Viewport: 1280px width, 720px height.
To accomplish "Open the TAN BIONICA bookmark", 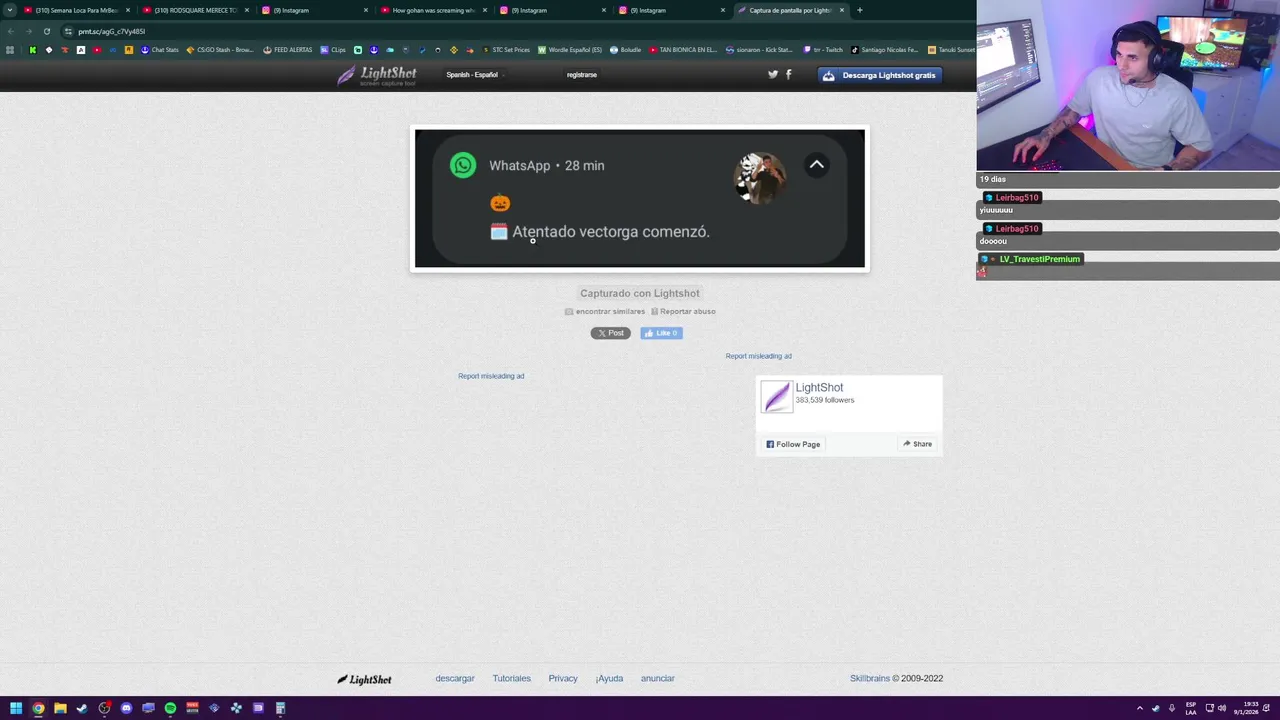I will coord(683,50).
